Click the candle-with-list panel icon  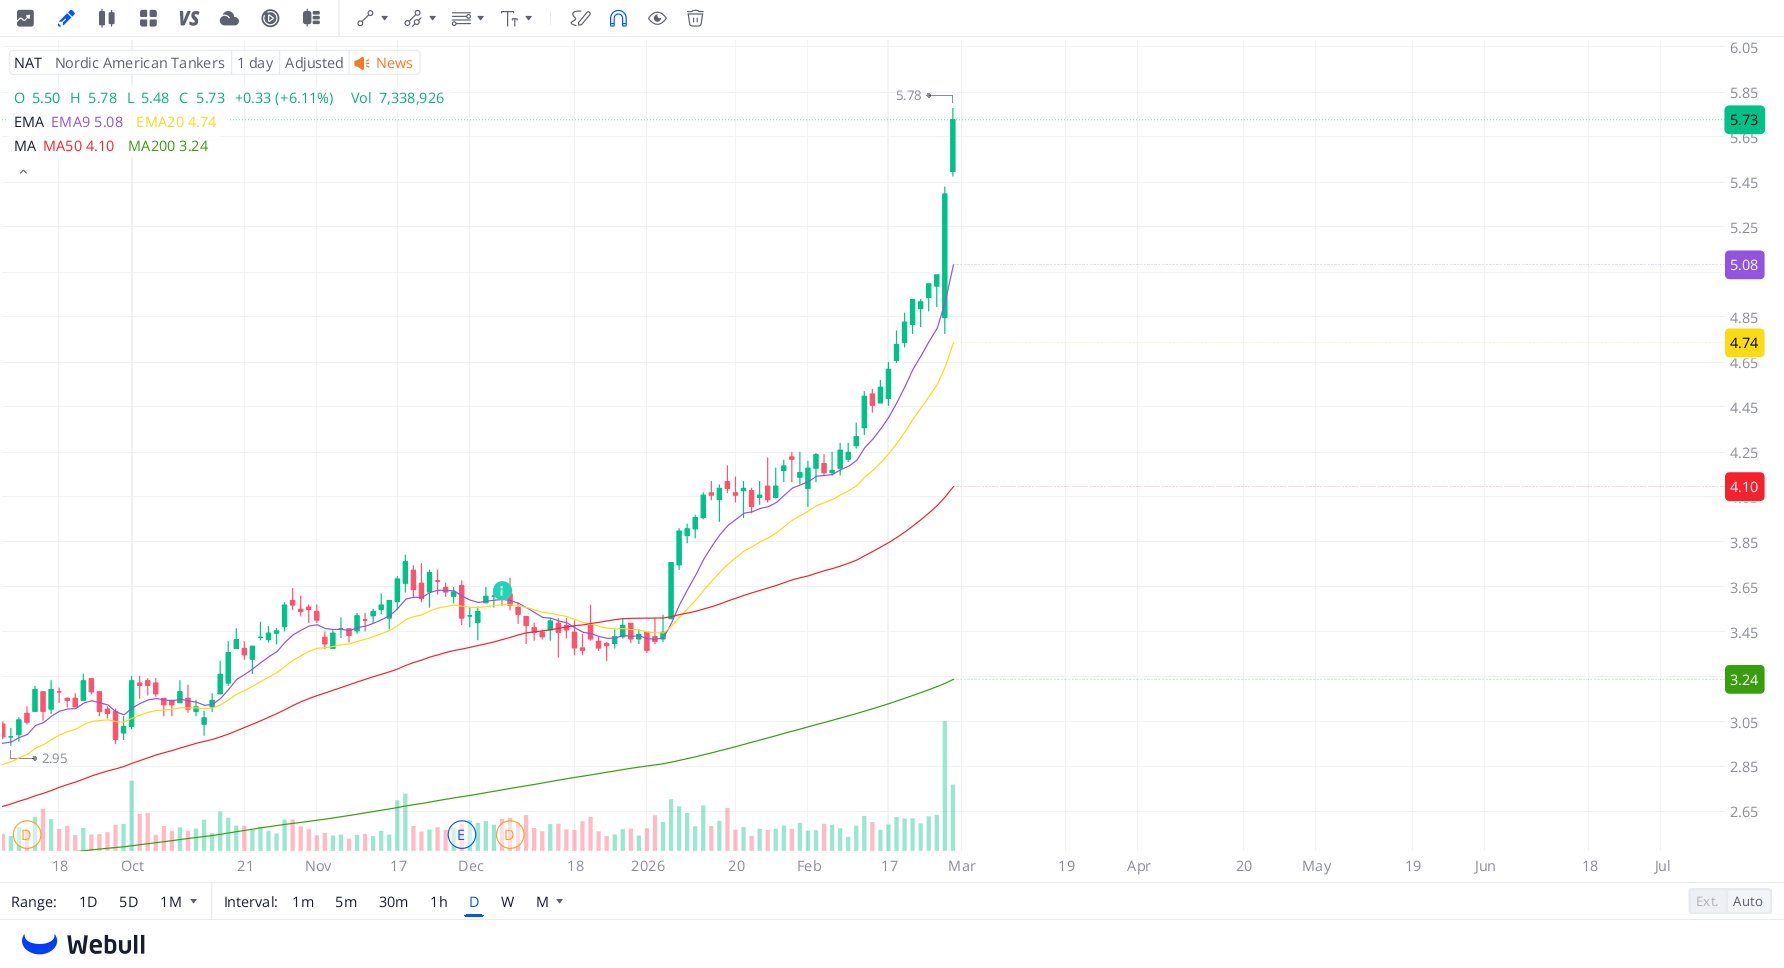coord(311,18)
